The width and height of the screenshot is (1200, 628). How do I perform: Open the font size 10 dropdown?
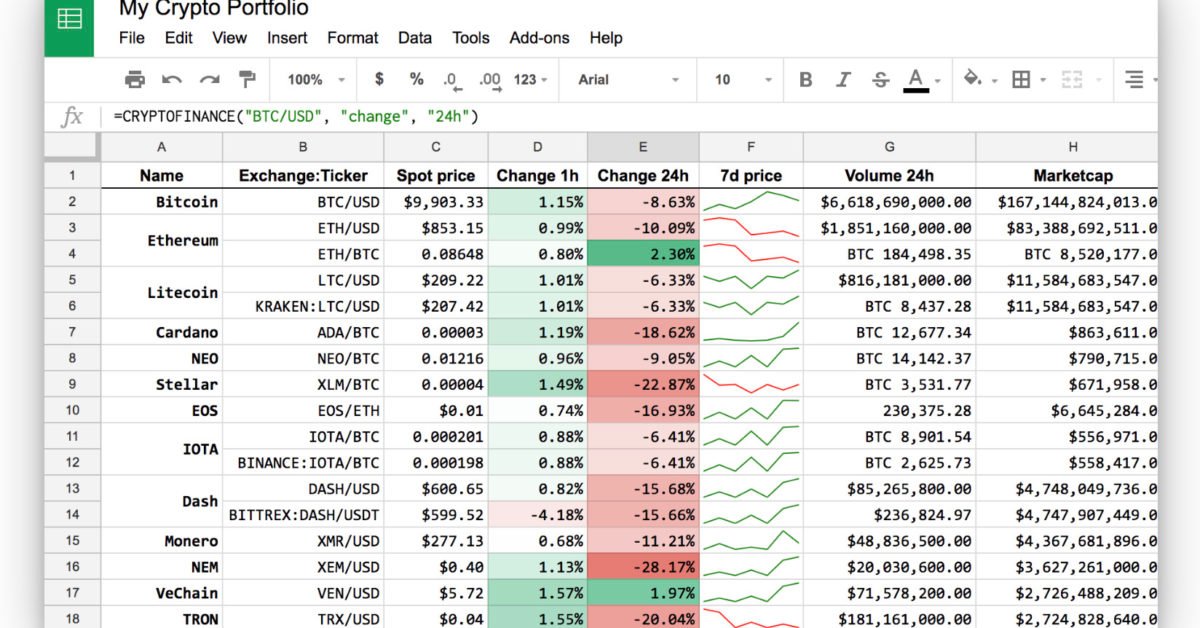pos(743,80)
